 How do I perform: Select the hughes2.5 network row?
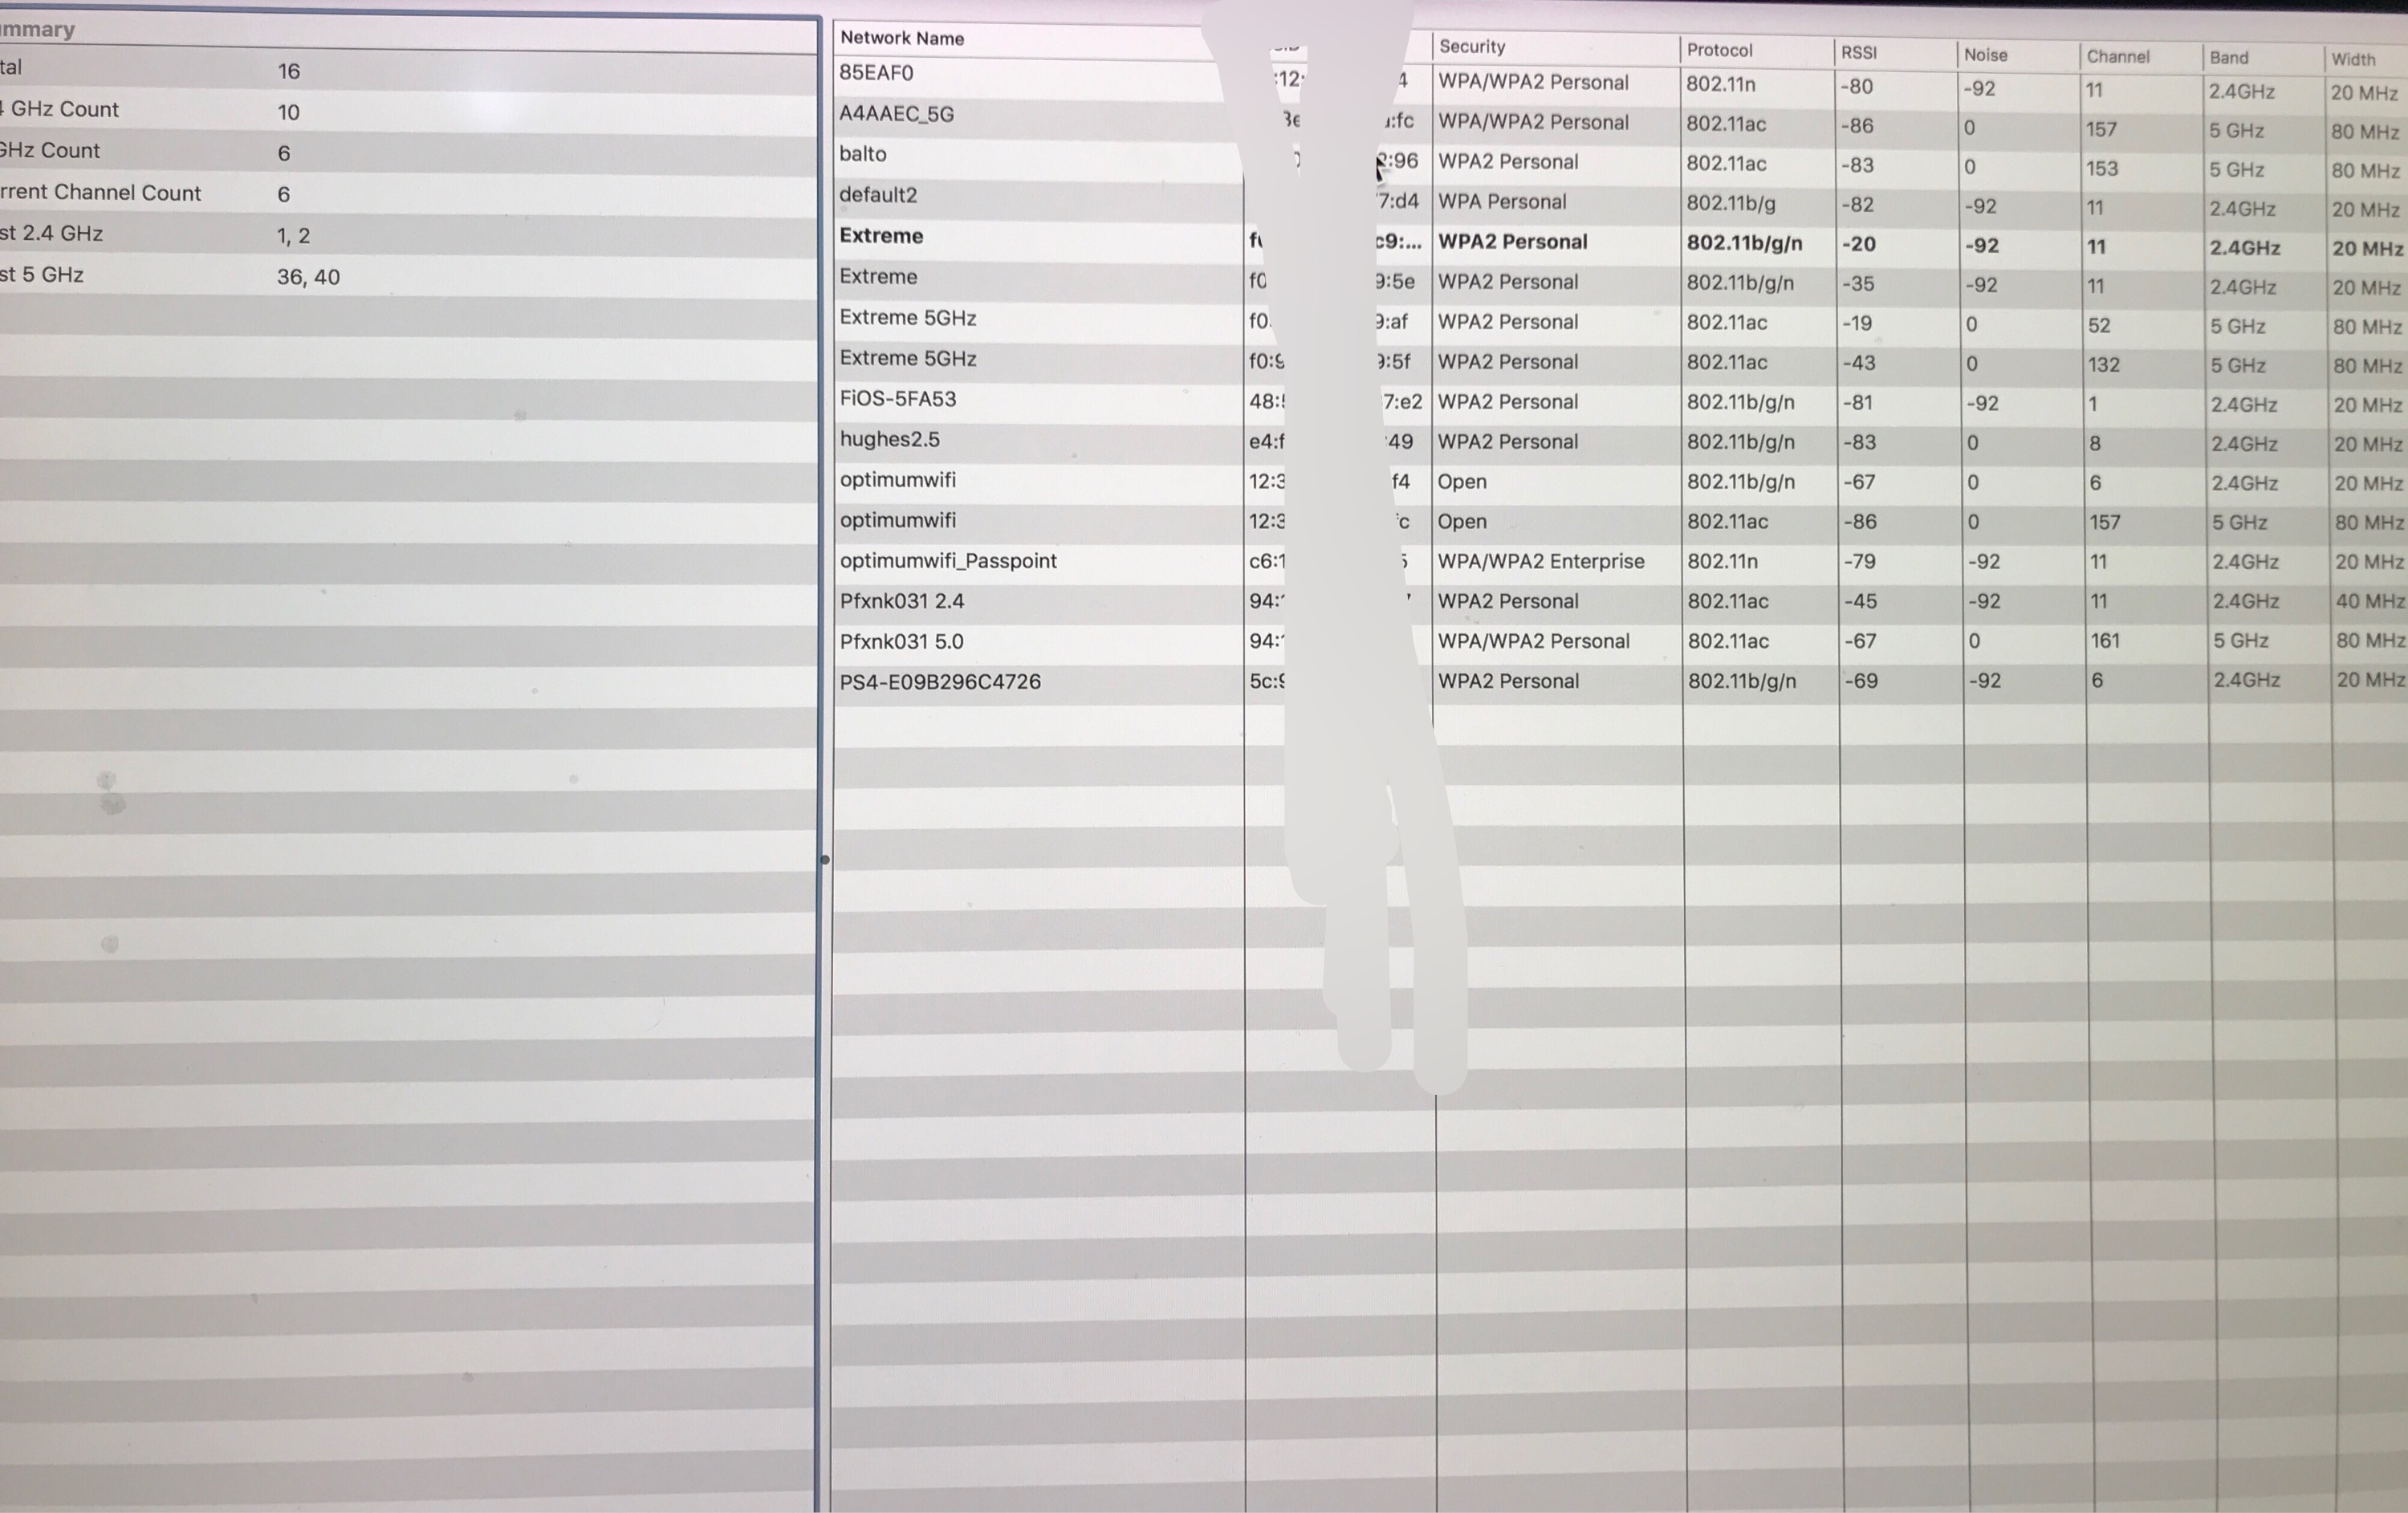point(889,439)
